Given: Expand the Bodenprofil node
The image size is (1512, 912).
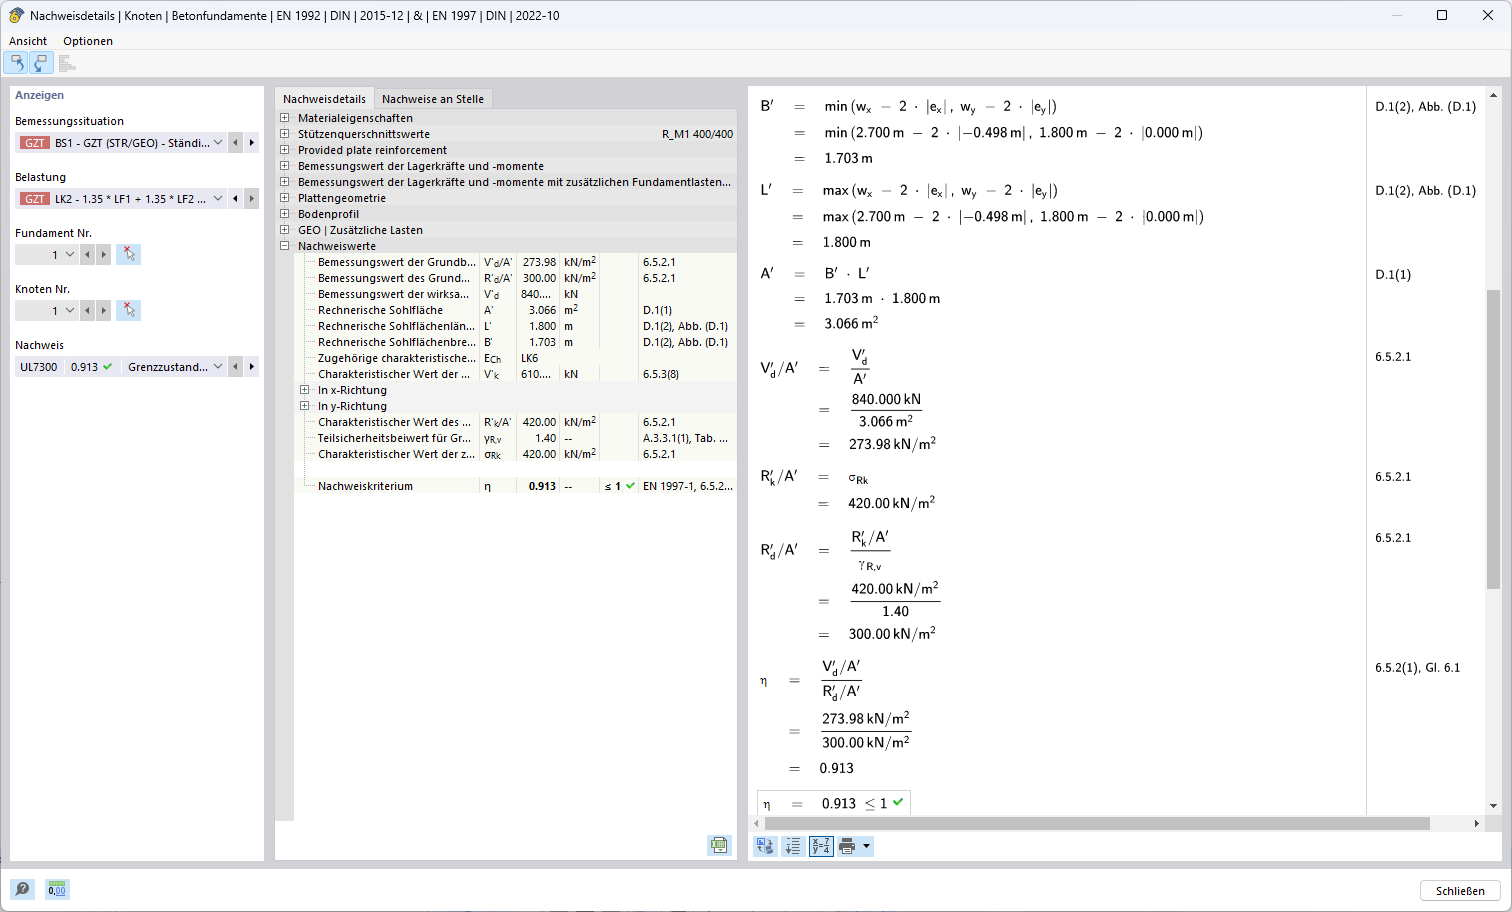Looking at the screenshot, I should (285, 214).
